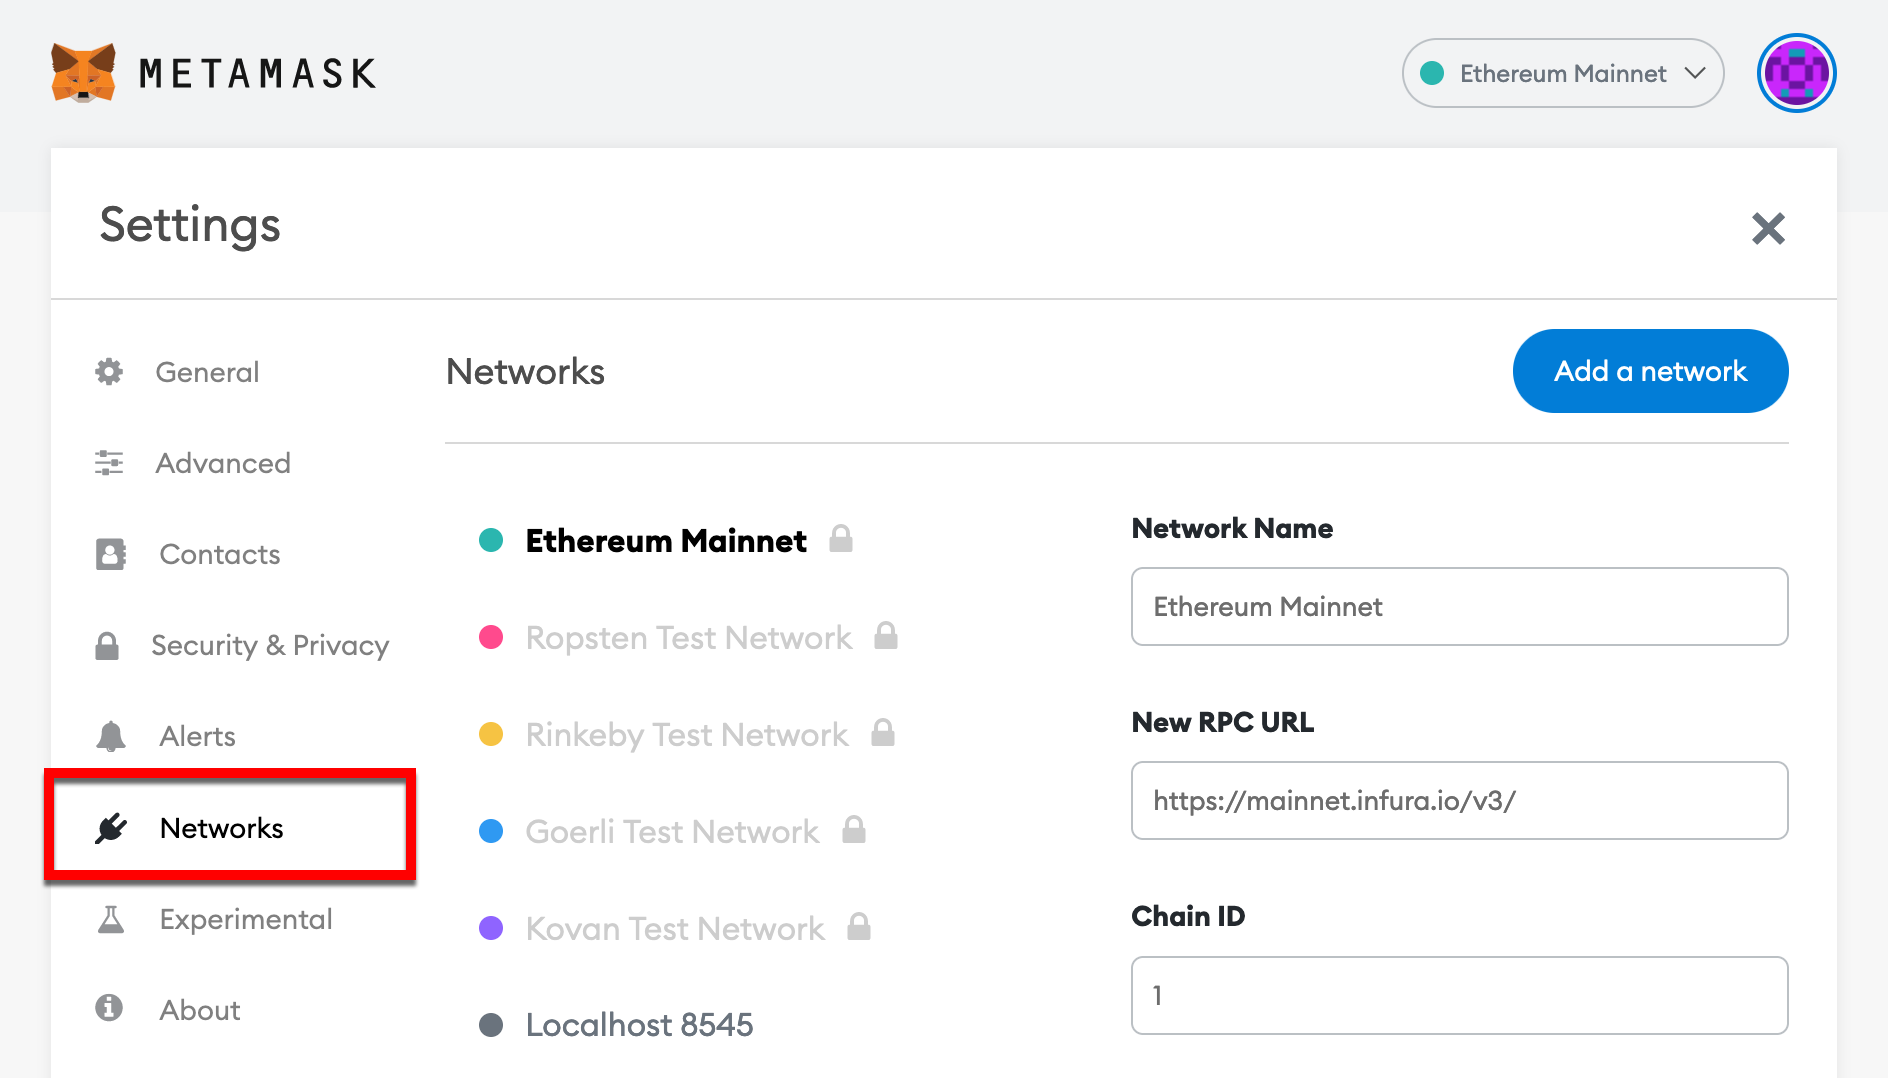The width and height of the screenshot is (1888, 1078).
Task: Click the blue dot beside Goerli Test Network
Action: coord(491,831)
